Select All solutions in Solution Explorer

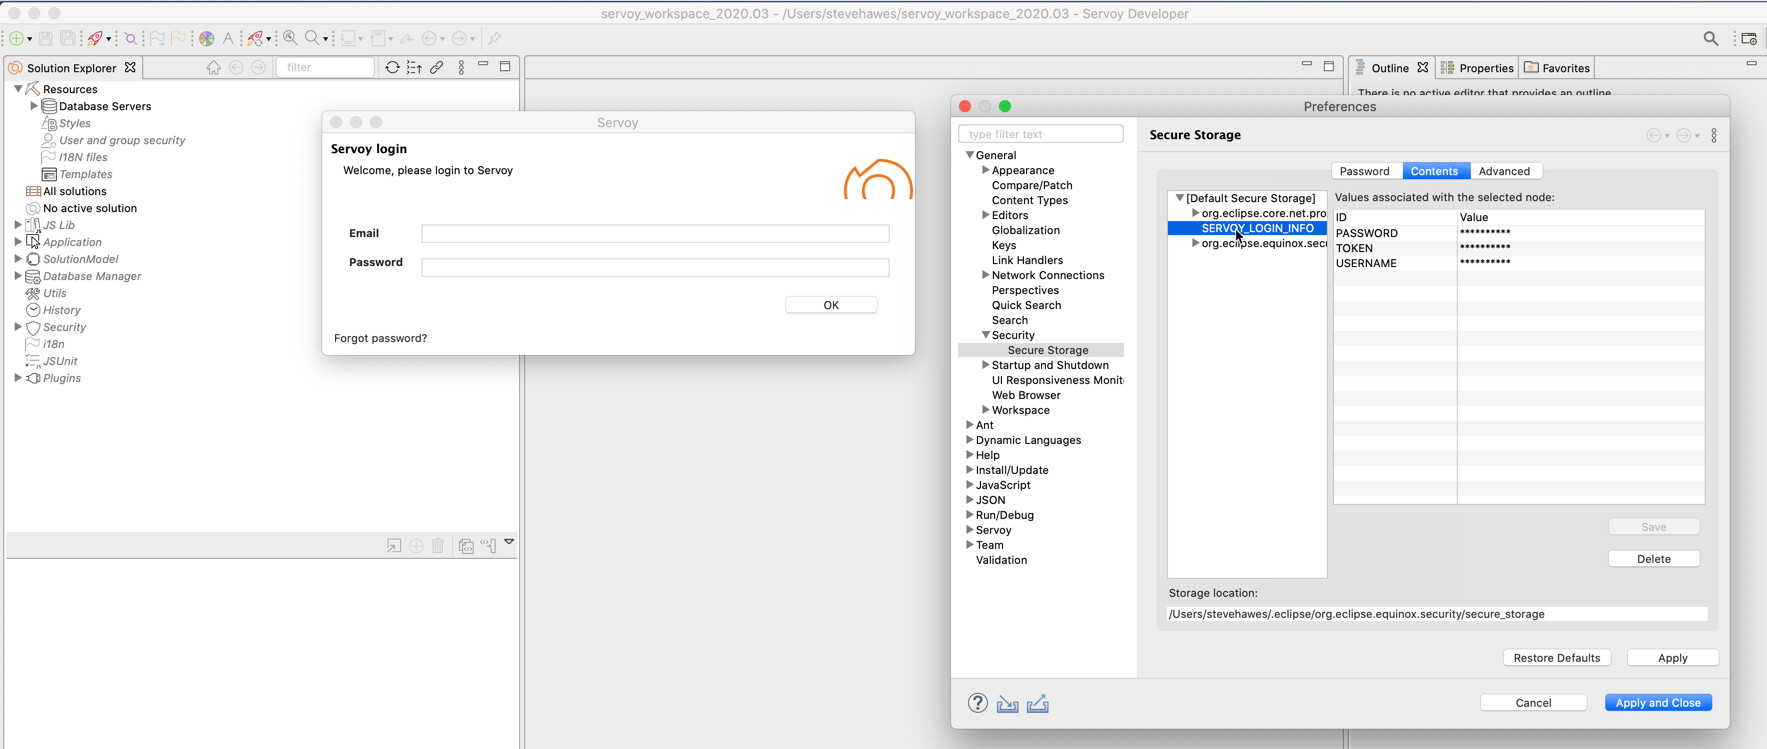[74, 191]
